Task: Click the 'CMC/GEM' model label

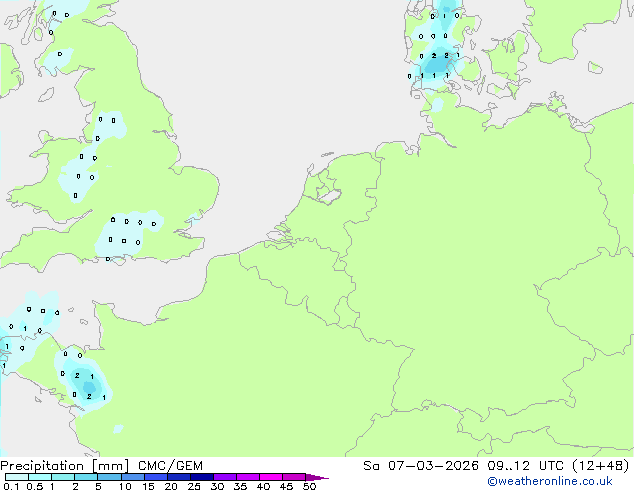Action: (x=170, y=466)
